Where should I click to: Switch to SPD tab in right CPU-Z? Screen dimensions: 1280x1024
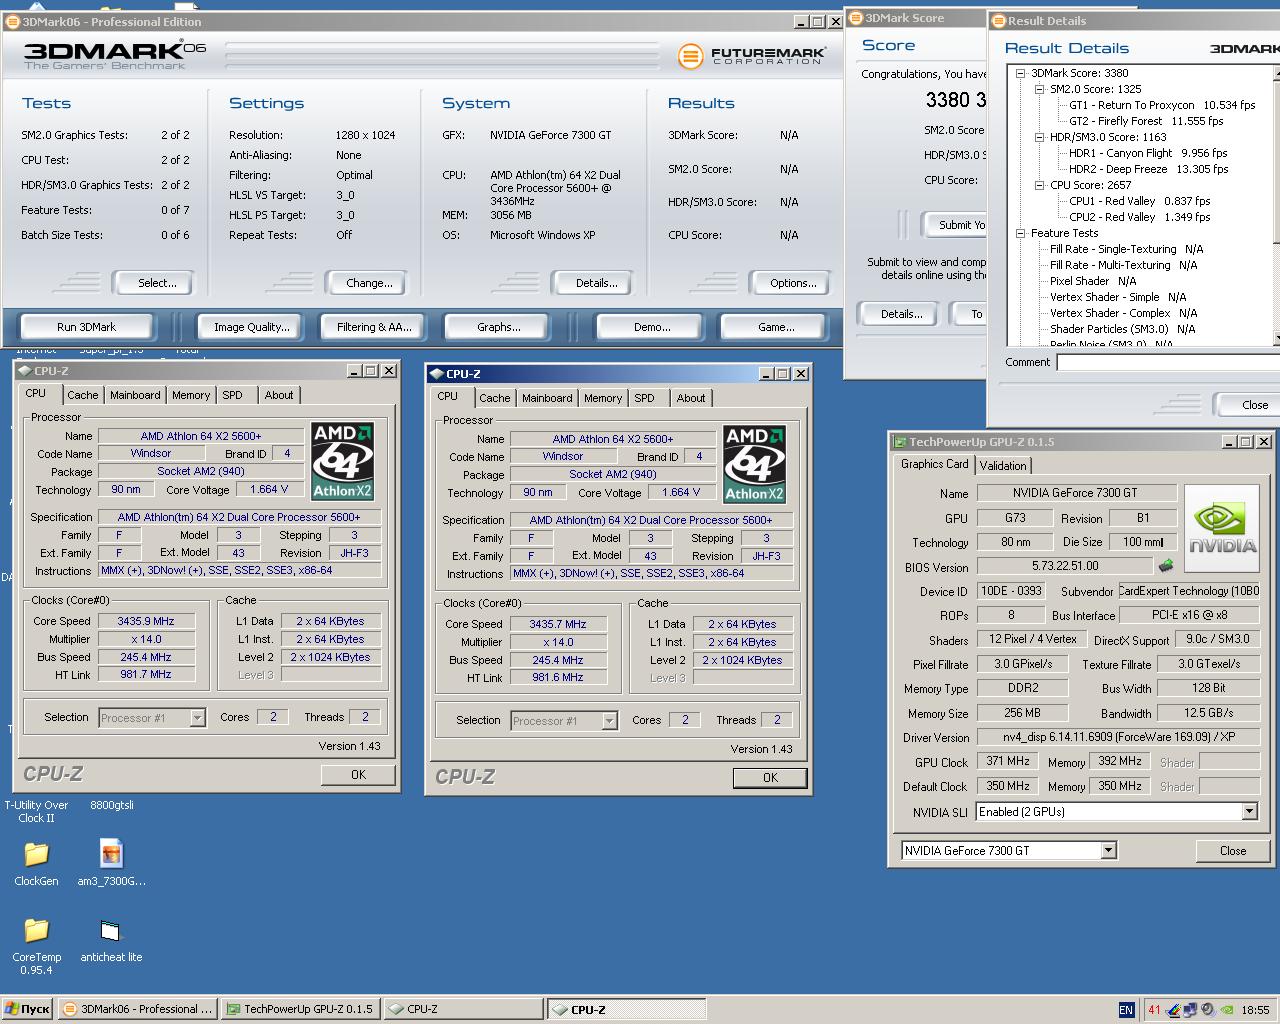click(645, 398)
